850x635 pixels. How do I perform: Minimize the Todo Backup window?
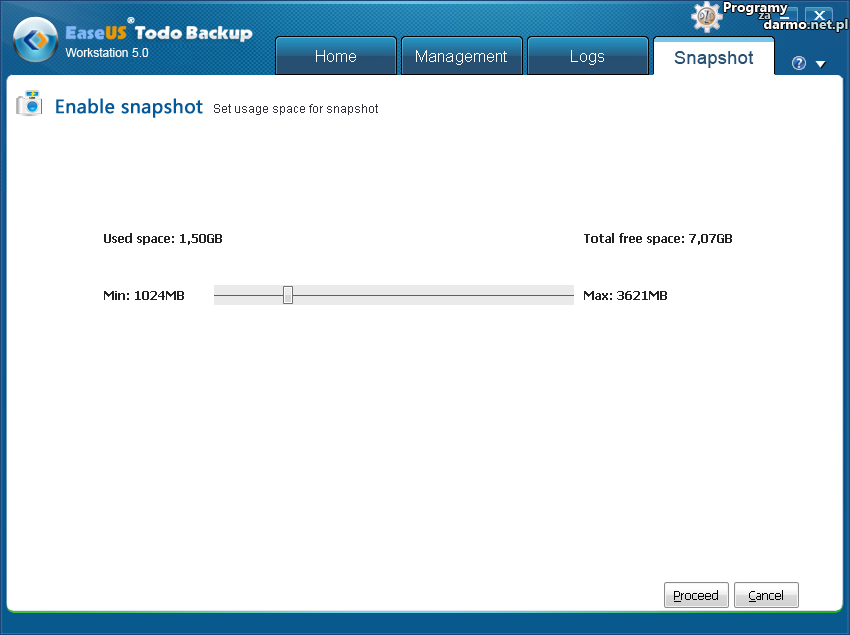click(x=787, y=16)
